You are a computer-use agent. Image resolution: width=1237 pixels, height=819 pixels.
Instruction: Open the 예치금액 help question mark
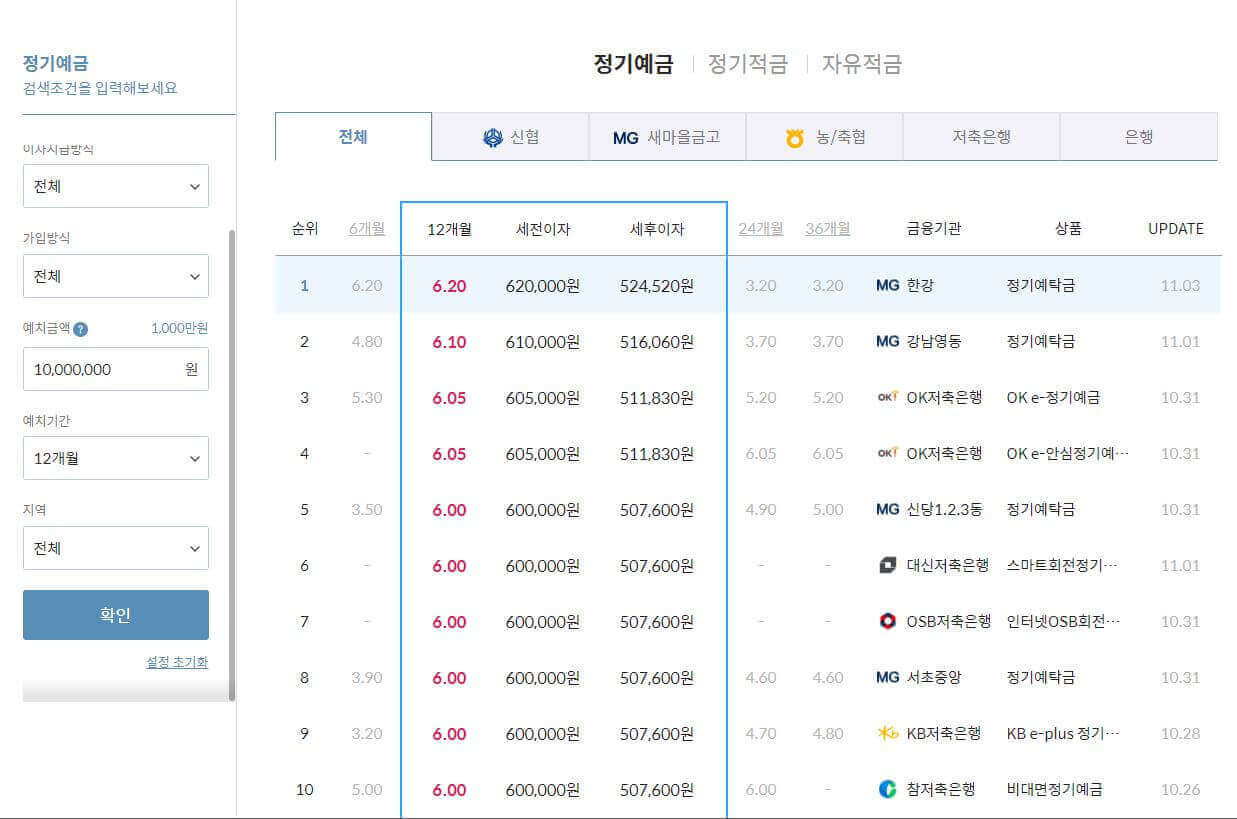pos(80,330)
